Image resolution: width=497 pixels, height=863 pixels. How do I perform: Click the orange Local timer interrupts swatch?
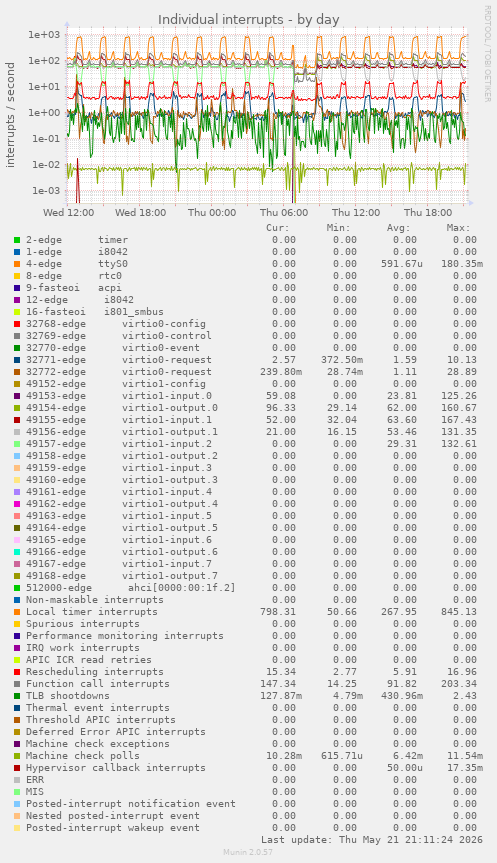coord(17,612)
